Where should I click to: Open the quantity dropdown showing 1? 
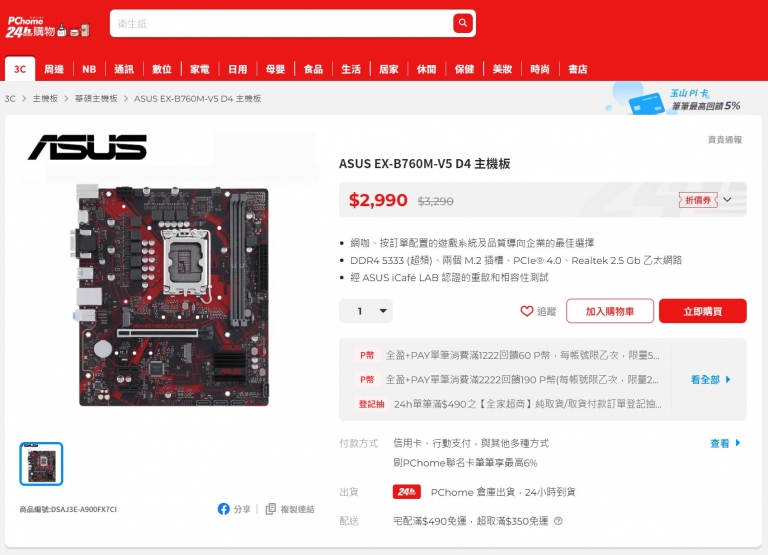pos(366,311)
